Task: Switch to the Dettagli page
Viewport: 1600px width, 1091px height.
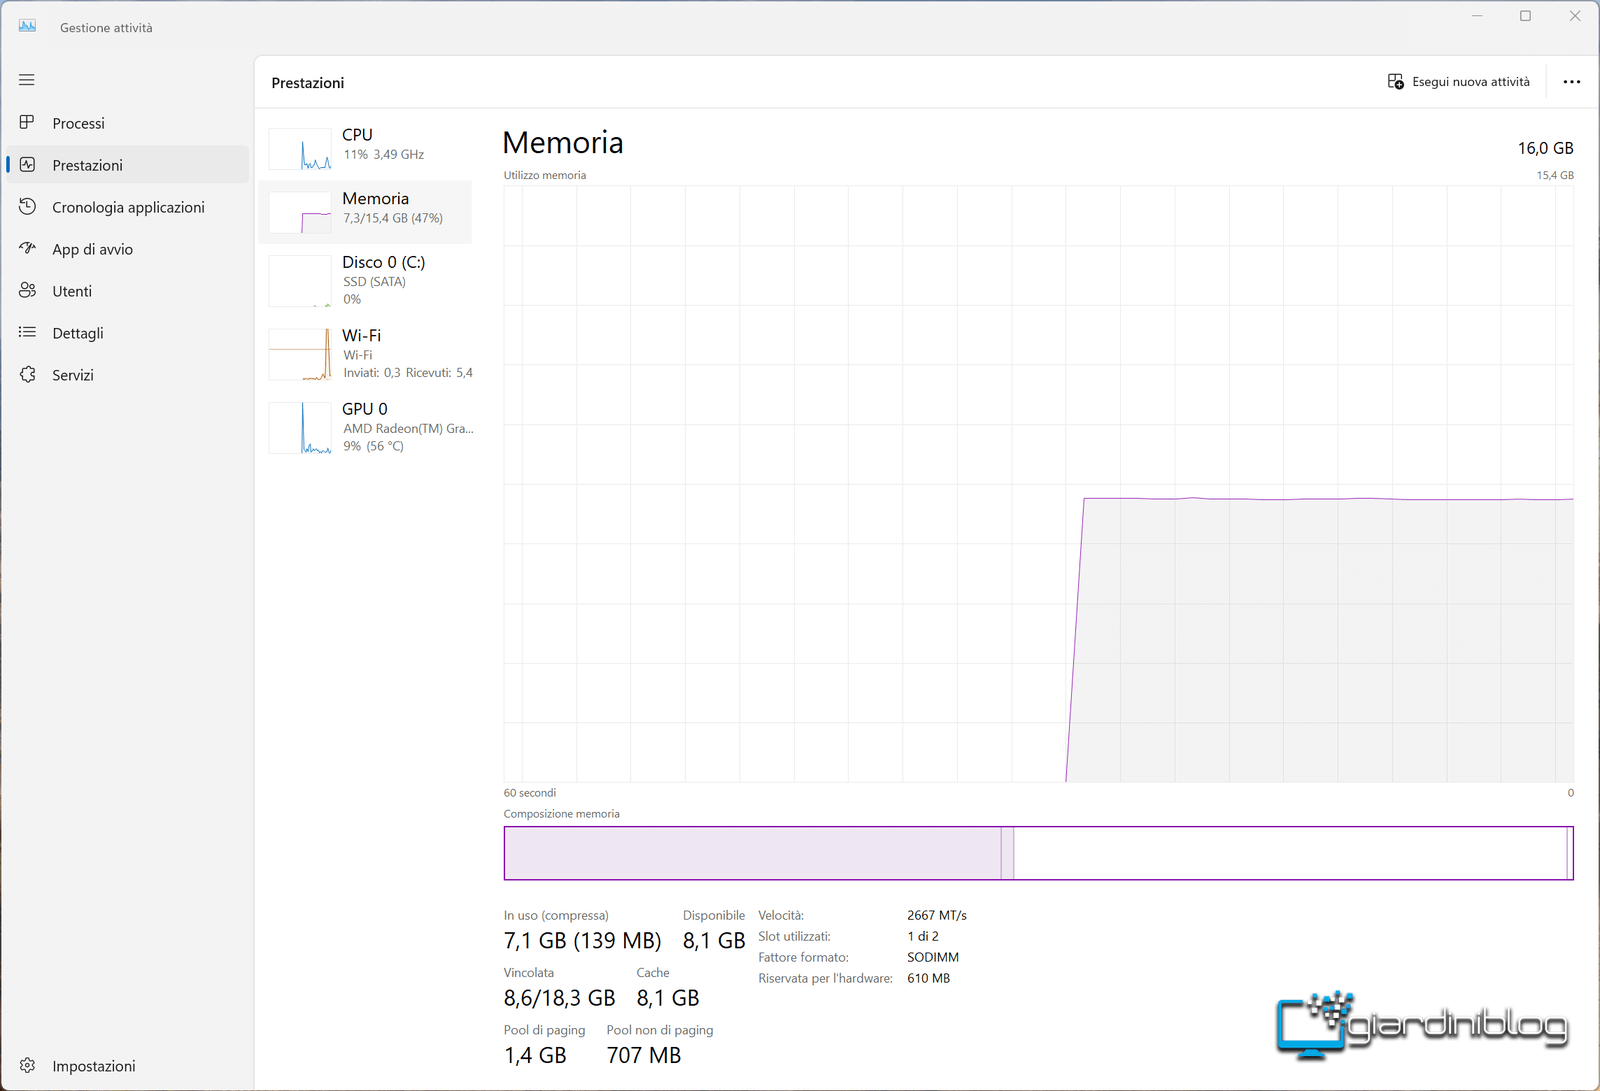Action: (x=128, y=333)
